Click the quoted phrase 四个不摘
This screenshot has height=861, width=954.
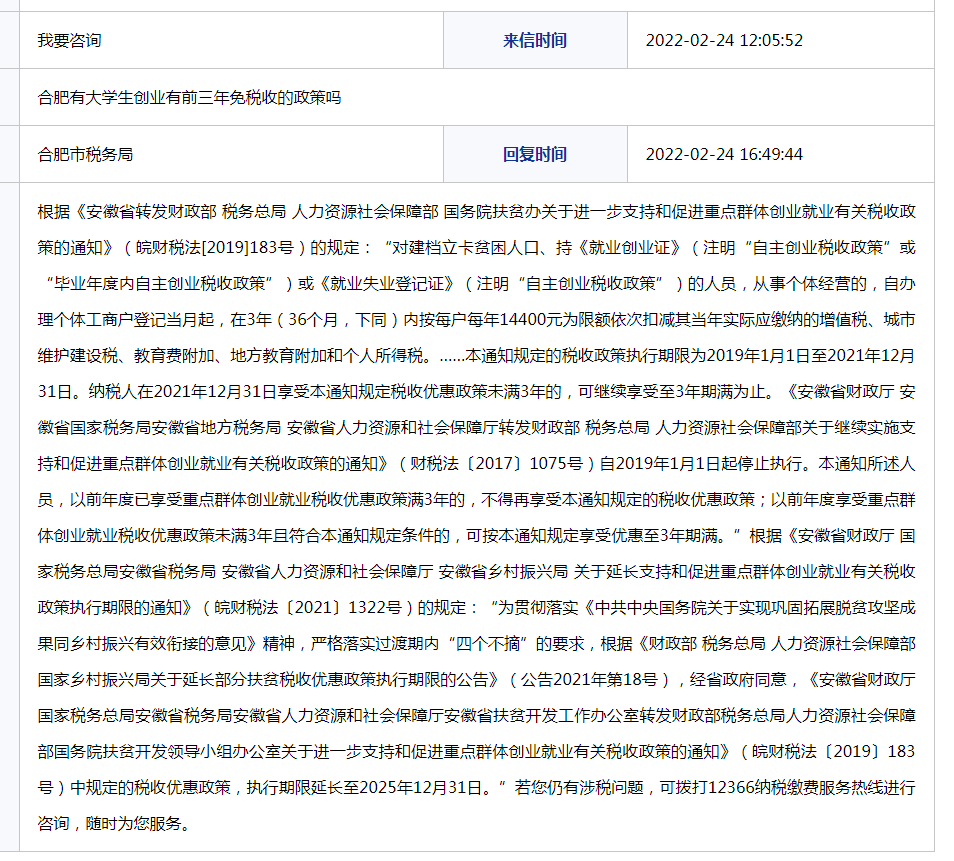click(x=488, y=643)
